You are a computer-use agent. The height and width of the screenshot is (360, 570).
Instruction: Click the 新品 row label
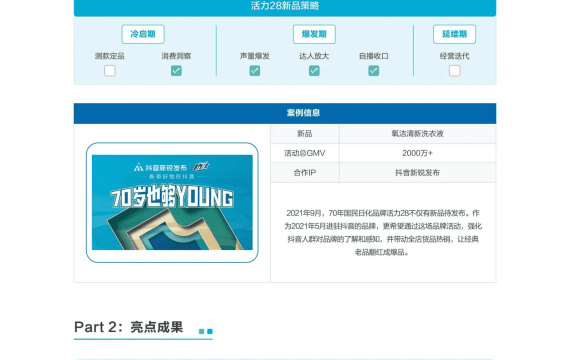coord(305,134)
